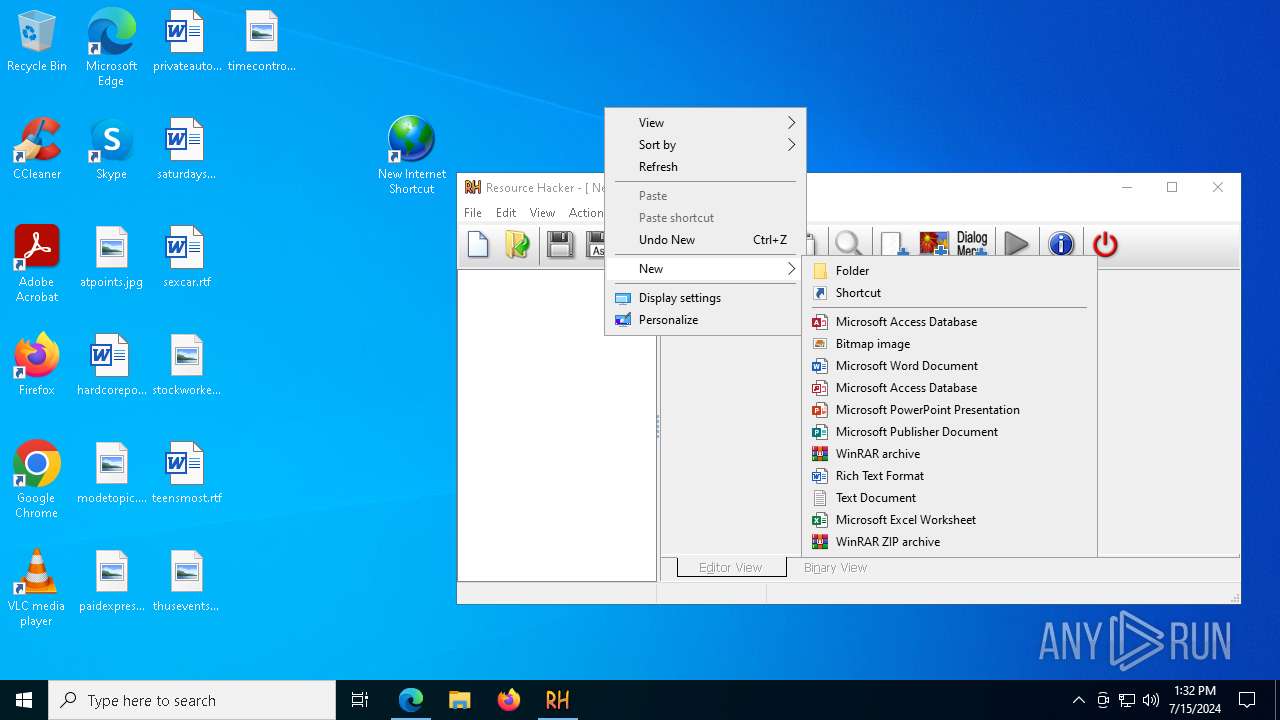This screenshot has height=720, width=1280.
Task: Open the File menu in Resource Hacker
Action: click(x=473, y=213)
